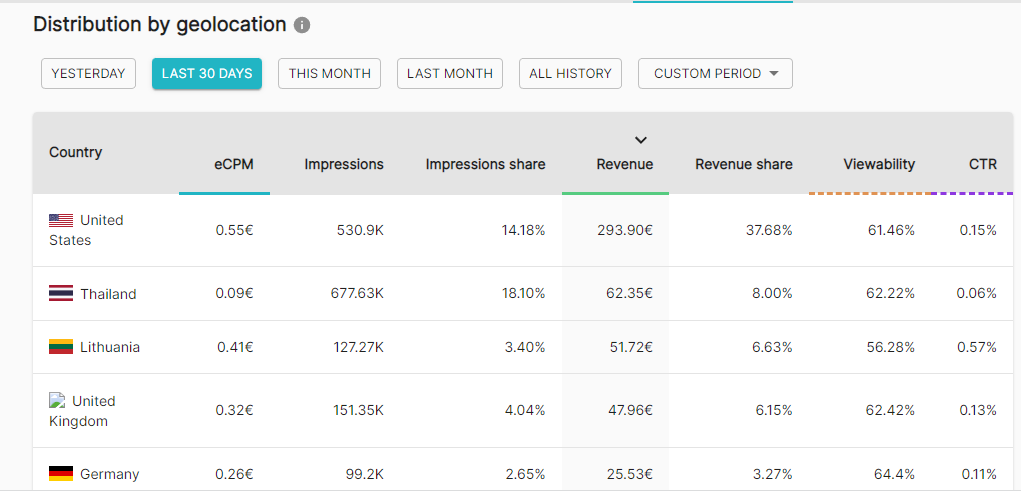Click the Germany flag icon
Screen dimensions: 1021x496
[x=61, y=474]
